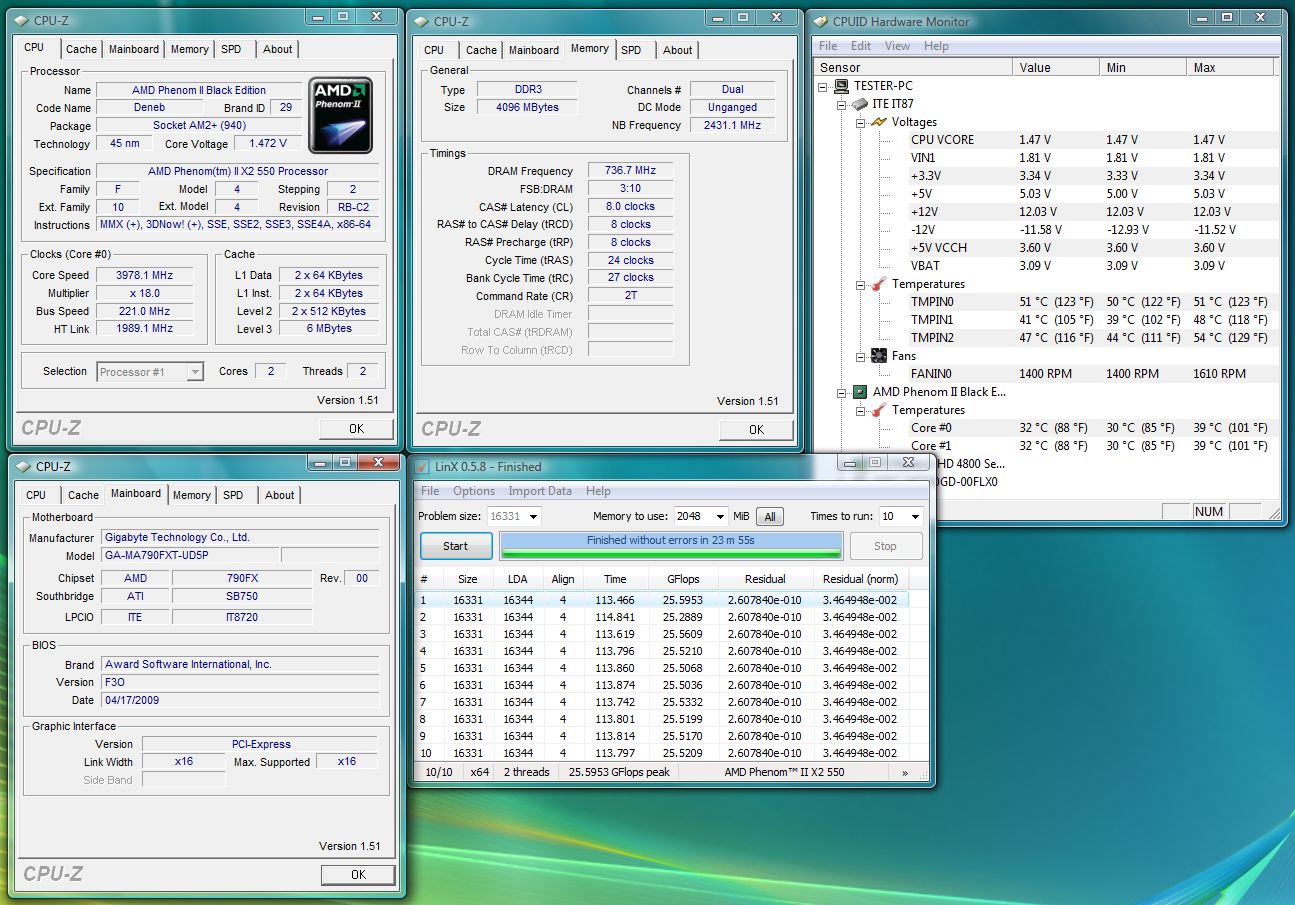Open the Options menu in LinX
The width and height of the screenshot is (1295, 905).
(x=474, y=491)
